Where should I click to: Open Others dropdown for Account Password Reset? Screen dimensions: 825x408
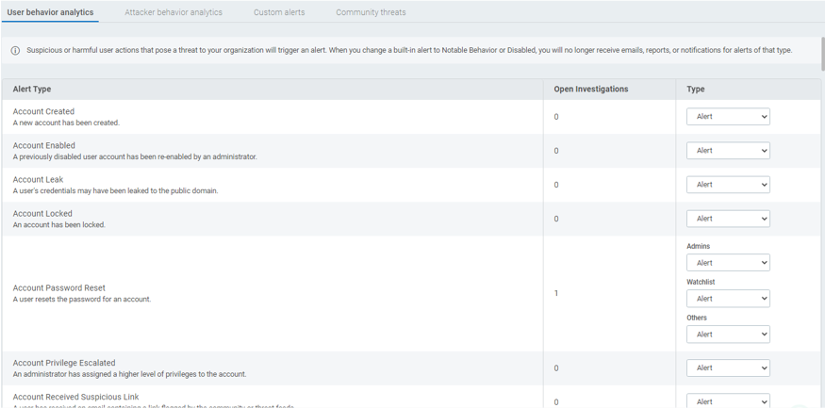click(x=728, y=334)
